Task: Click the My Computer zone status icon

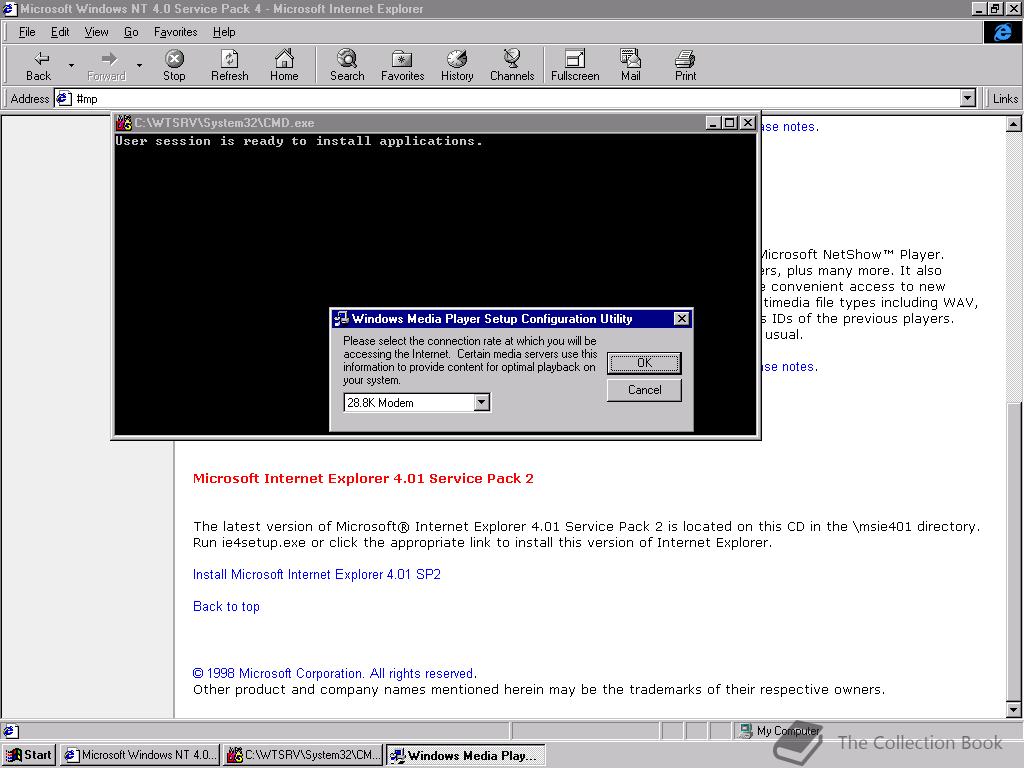Action: point(745,731)
